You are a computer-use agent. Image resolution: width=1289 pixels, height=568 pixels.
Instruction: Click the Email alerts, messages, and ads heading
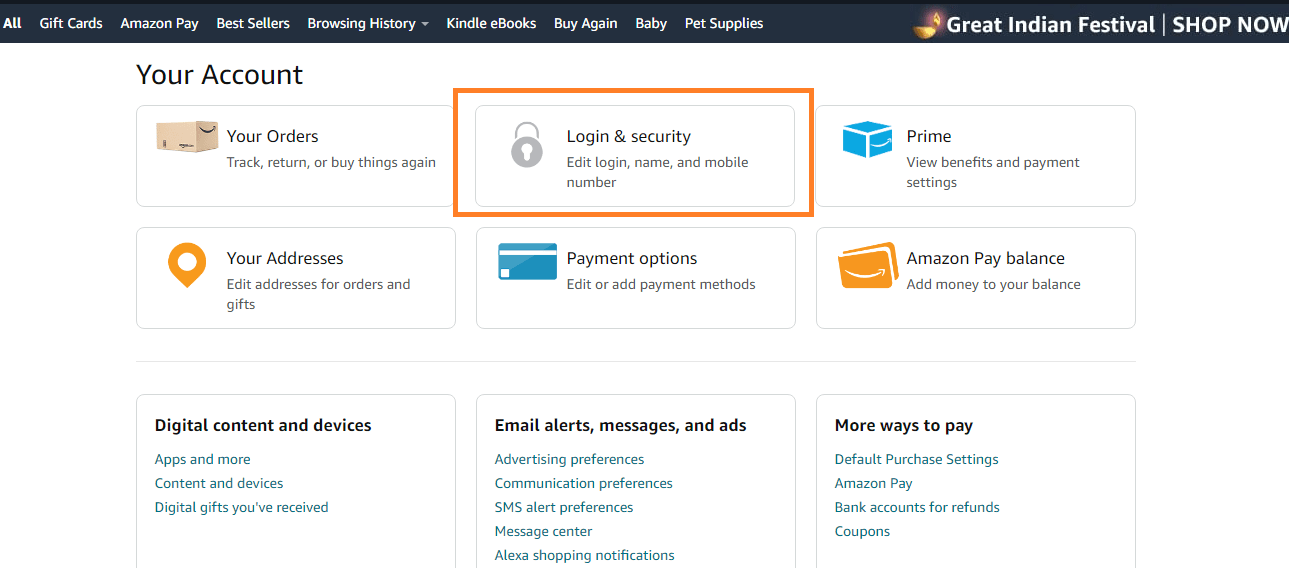[x=621, y=425]
